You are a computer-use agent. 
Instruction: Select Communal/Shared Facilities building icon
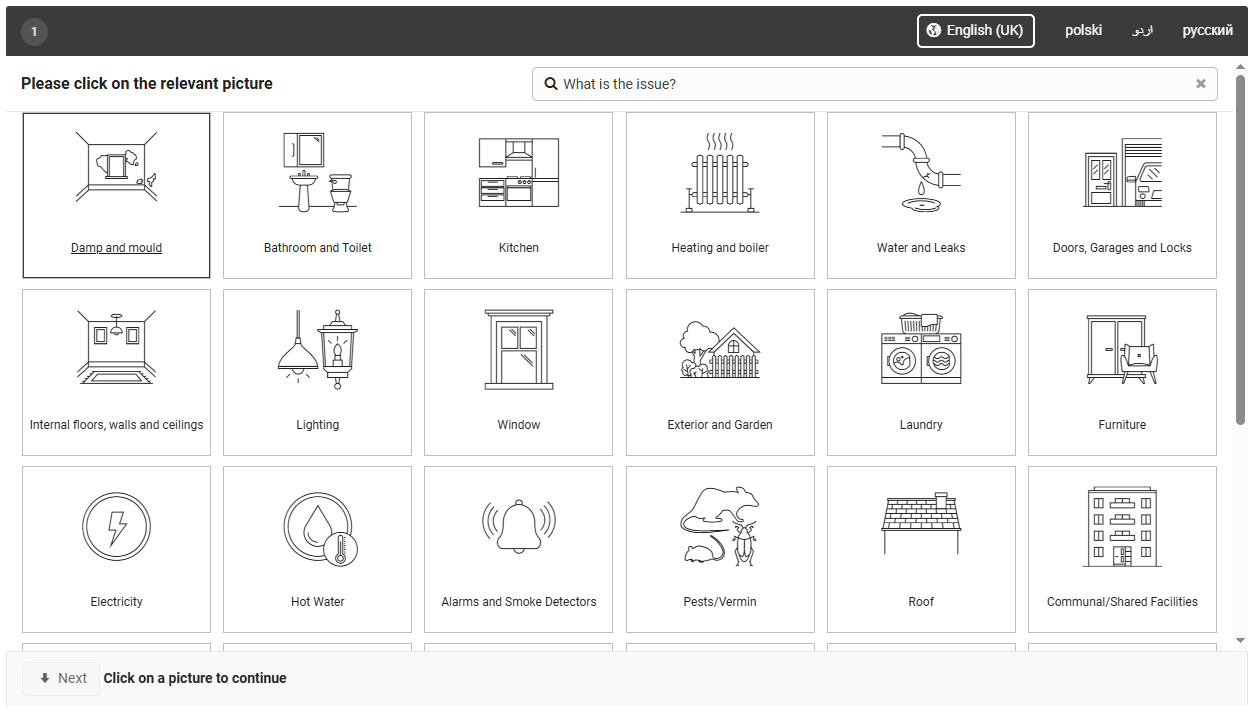(1122, 526)
